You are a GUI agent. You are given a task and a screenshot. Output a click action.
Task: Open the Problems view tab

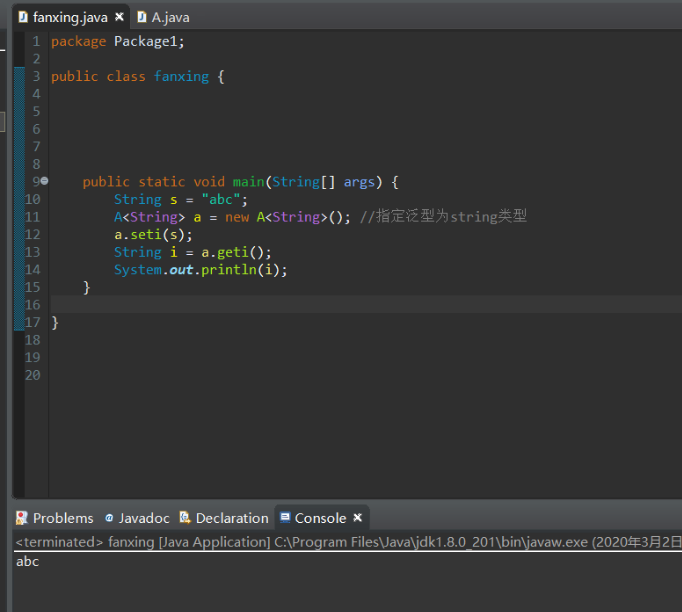coord(62,518)
